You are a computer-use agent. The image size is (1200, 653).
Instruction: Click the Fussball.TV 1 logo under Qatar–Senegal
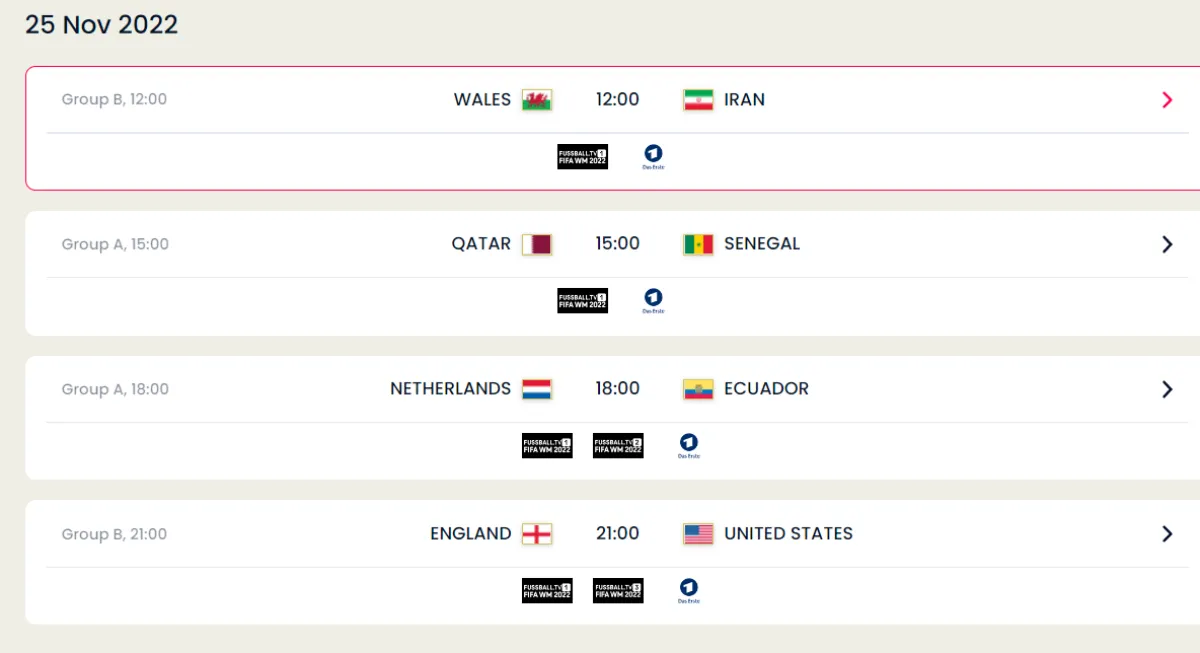click(582, 300)
